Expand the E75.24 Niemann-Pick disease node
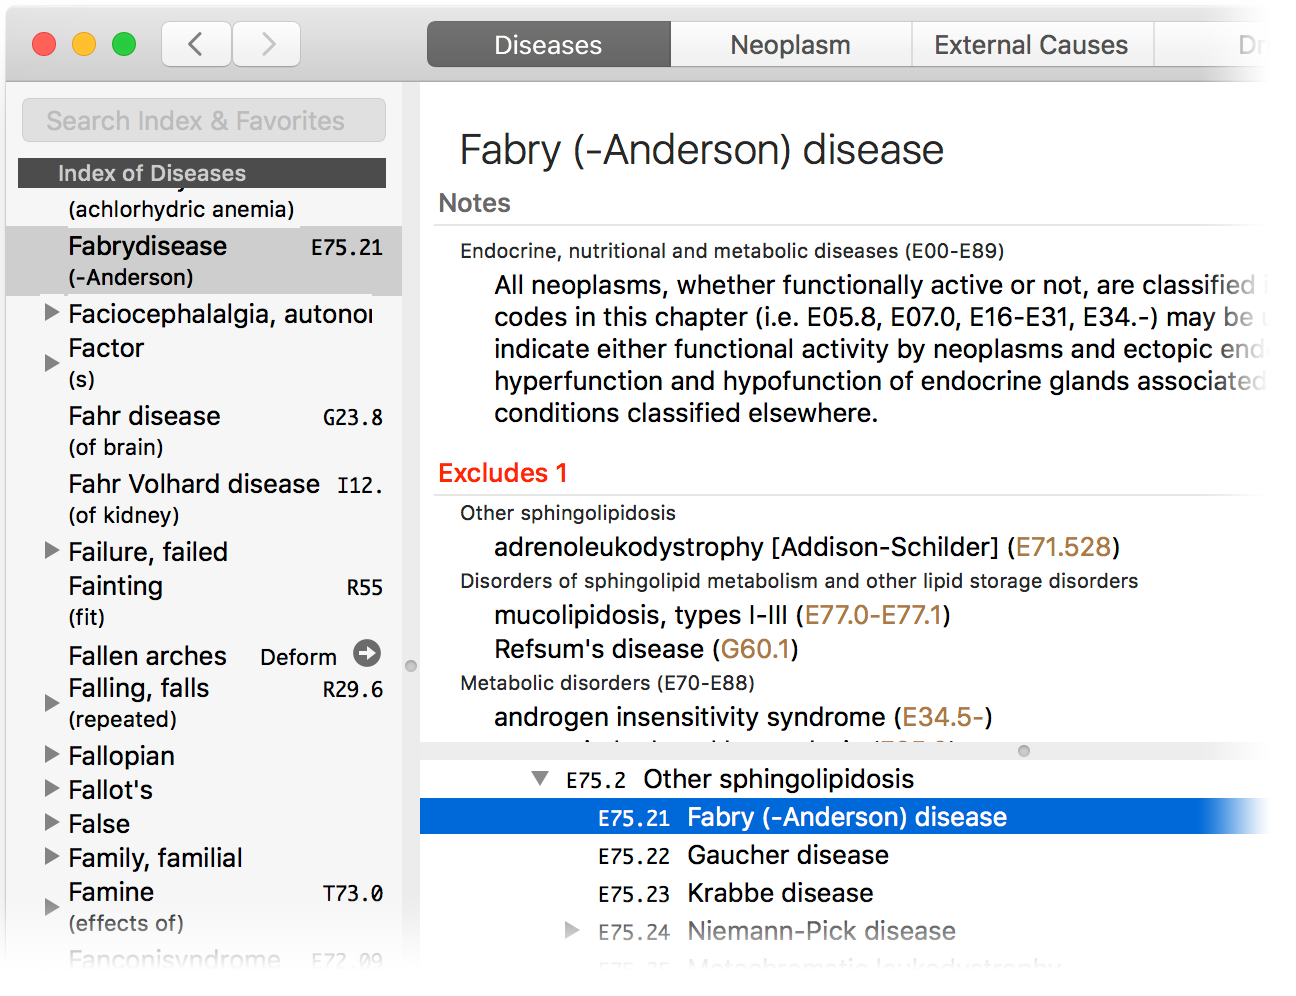 572,930
